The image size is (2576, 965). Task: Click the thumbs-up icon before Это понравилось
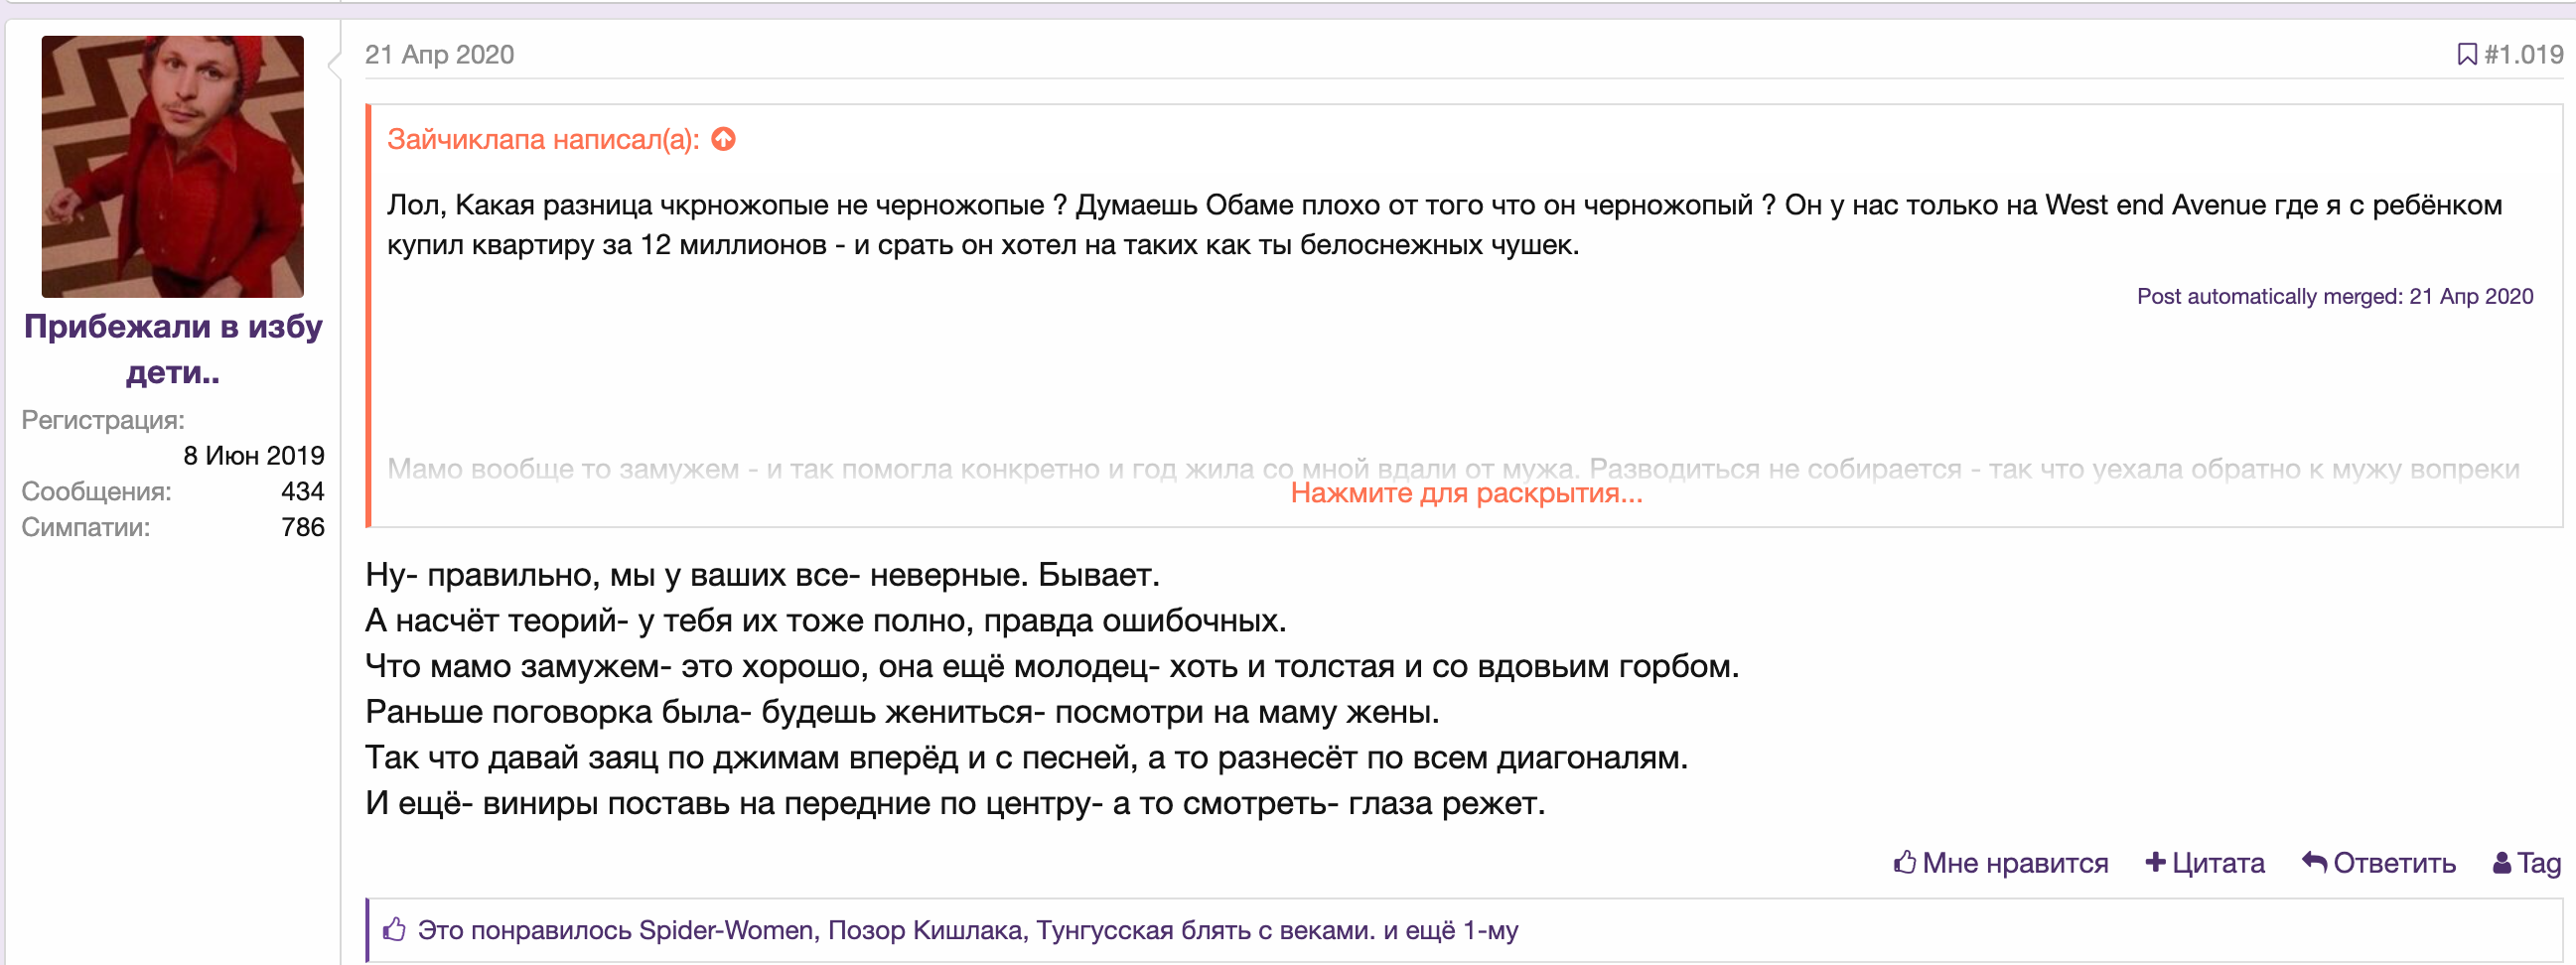click(x=394, y=930)
